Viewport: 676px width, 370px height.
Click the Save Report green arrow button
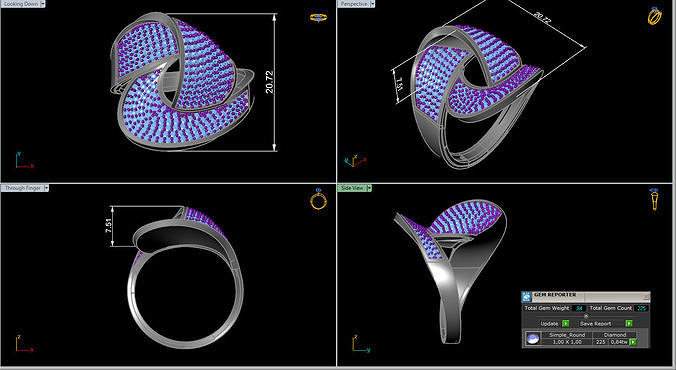tap(629, 323)
